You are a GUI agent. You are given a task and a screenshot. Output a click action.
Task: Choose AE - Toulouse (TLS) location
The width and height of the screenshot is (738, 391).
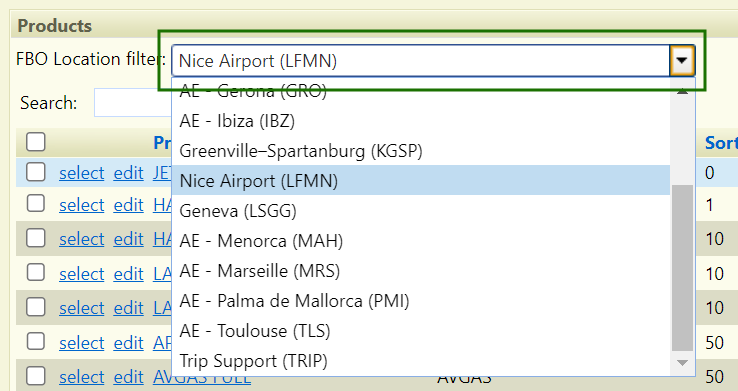(421, 331)
